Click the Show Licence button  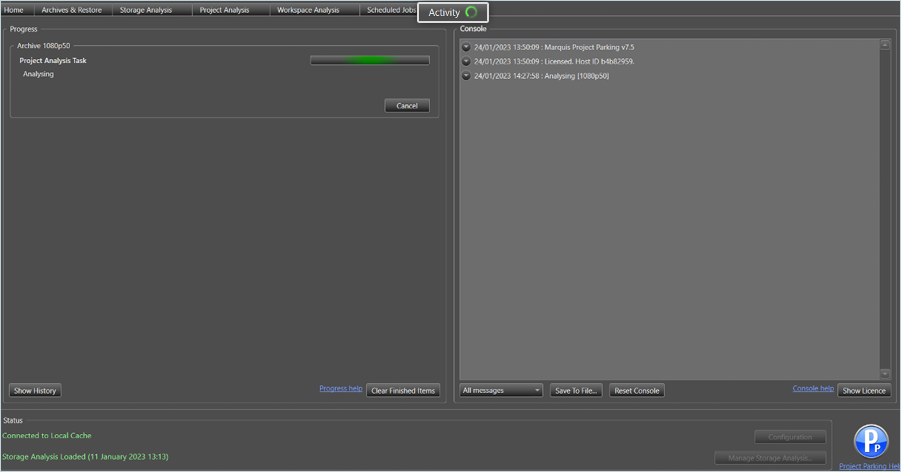[864, 390]
